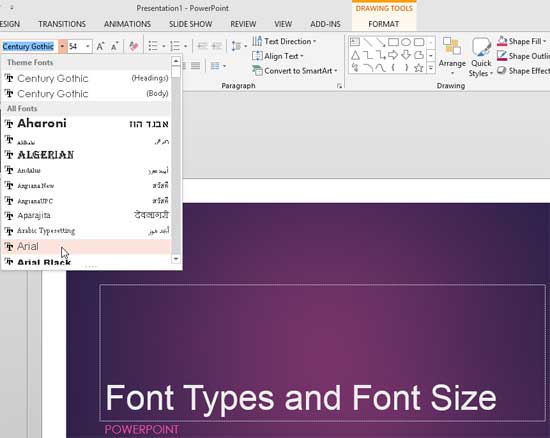This screenshot has height=438, width=550.
Task: Click the Increase Font Size icon
Action: (x=100, y=46)
